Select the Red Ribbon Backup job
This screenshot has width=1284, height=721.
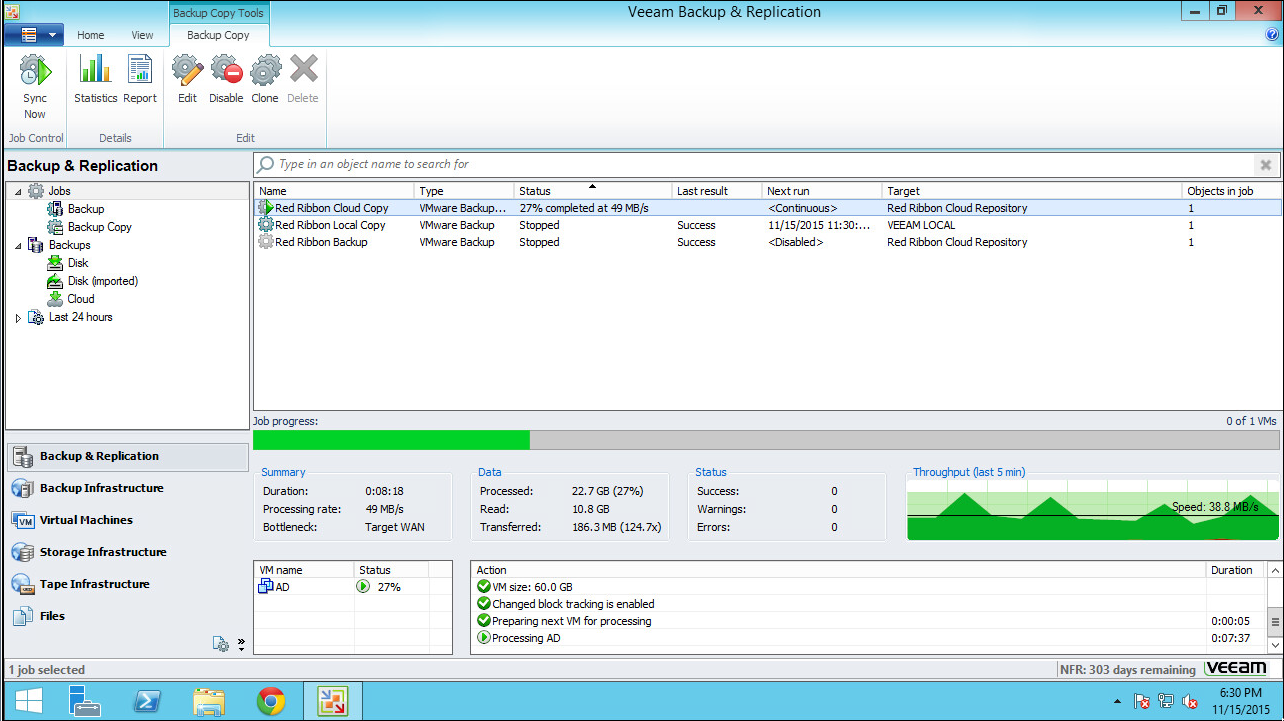pos(767,242)
